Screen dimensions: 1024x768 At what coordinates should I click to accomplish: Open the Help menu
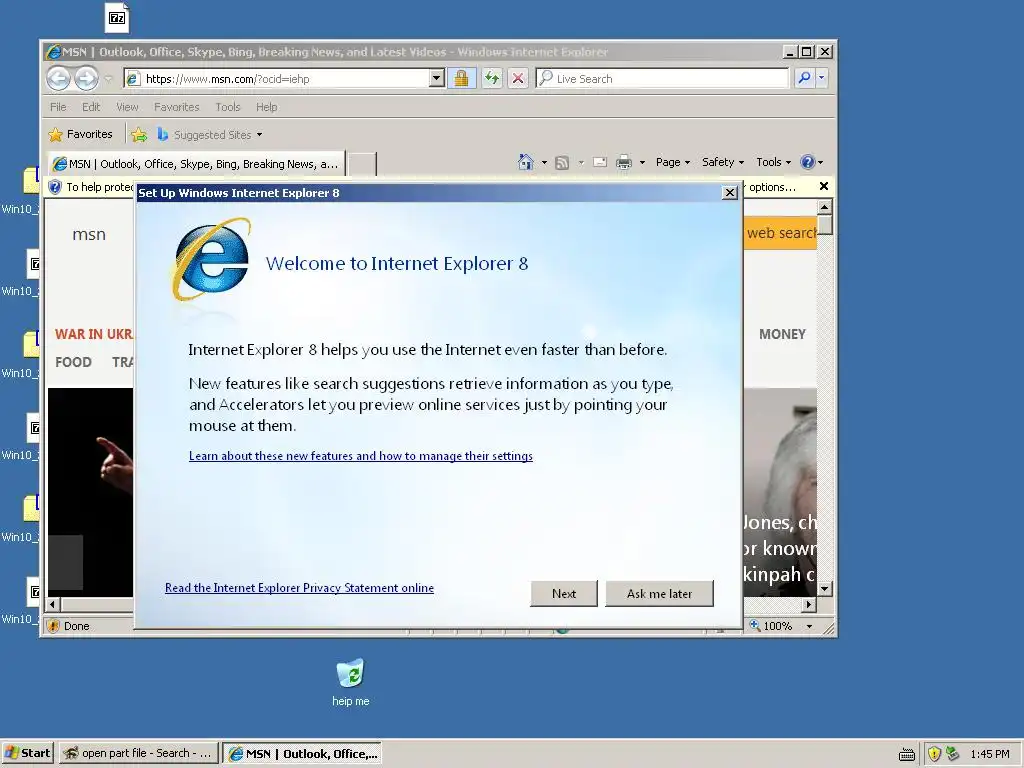click(x=266, y=107)
